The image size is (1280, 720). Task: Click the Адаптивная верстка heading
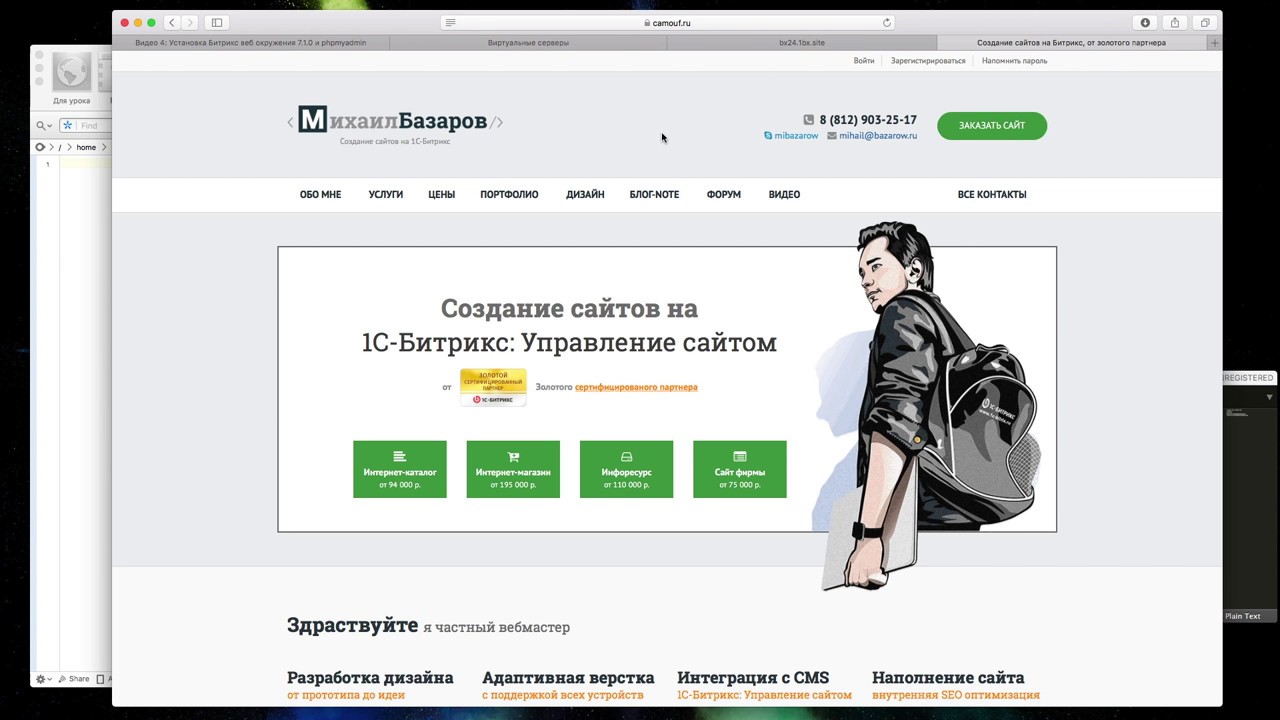(568, 677)
